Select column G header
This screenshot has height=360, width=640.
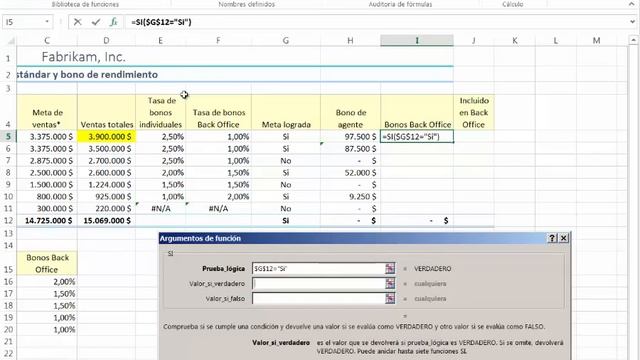pyautogui.click(x=286, y=40)
